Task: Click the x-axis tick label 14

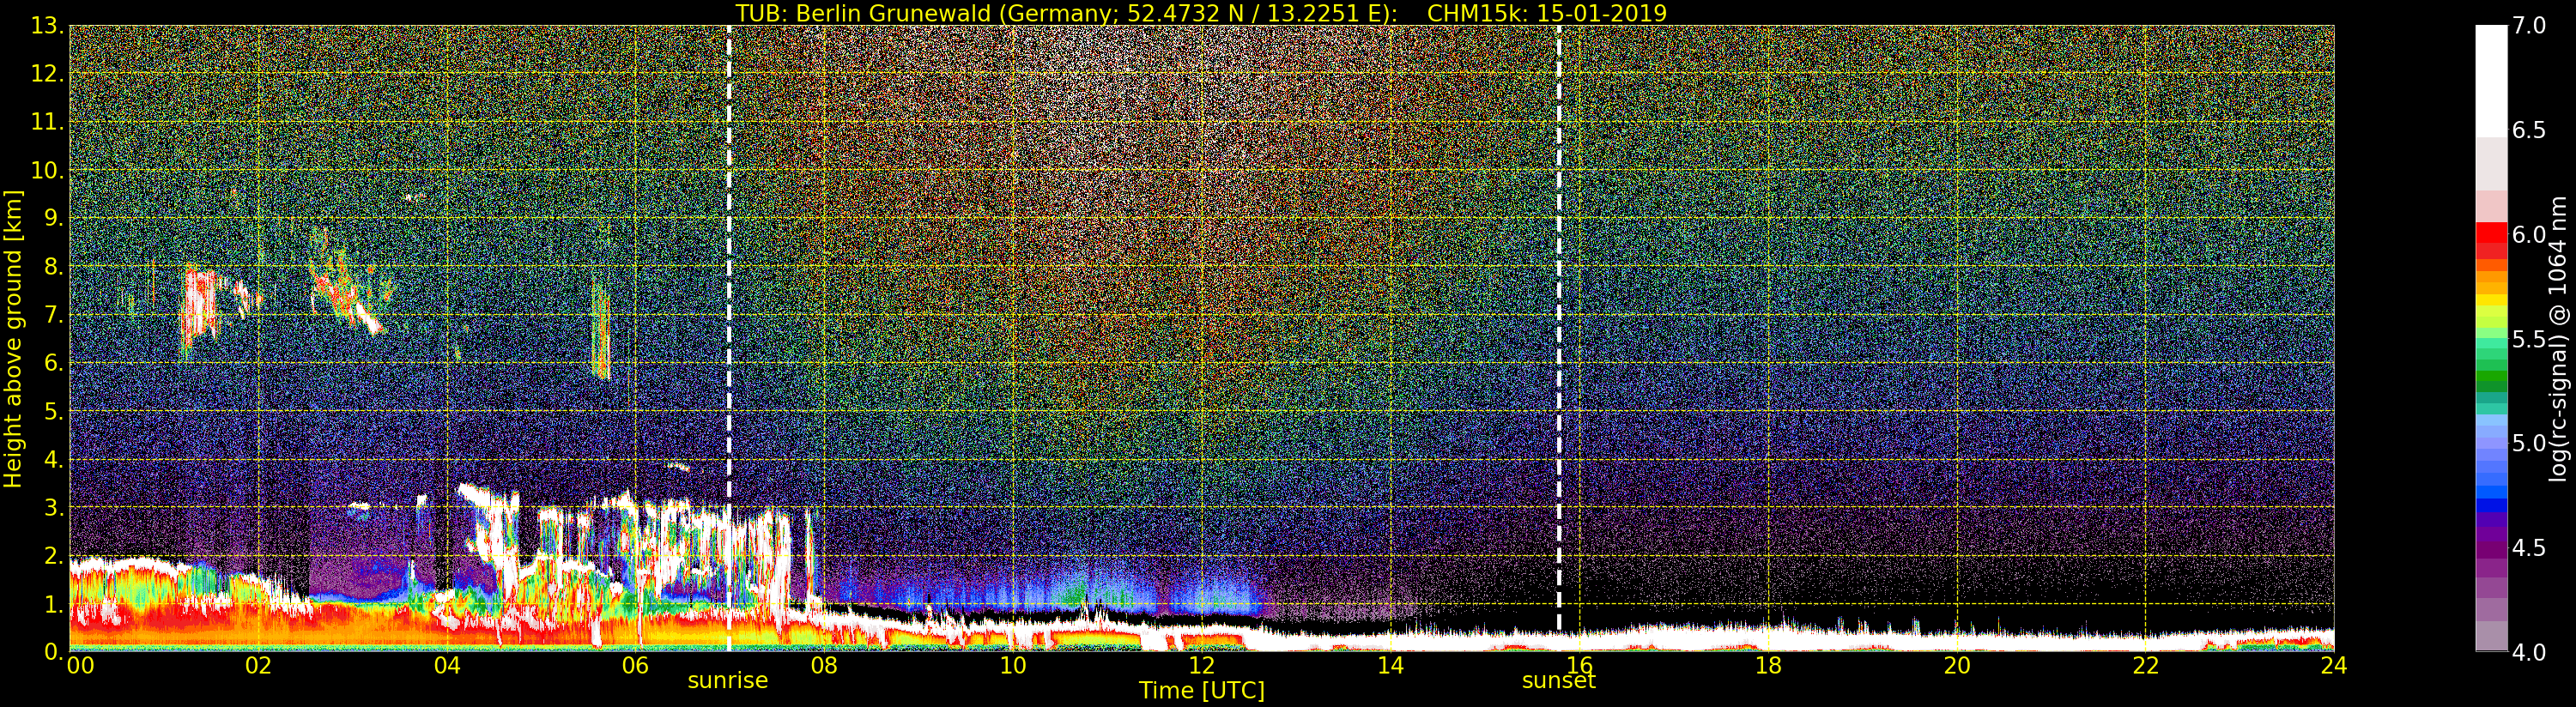Action: click(1391, 665)
